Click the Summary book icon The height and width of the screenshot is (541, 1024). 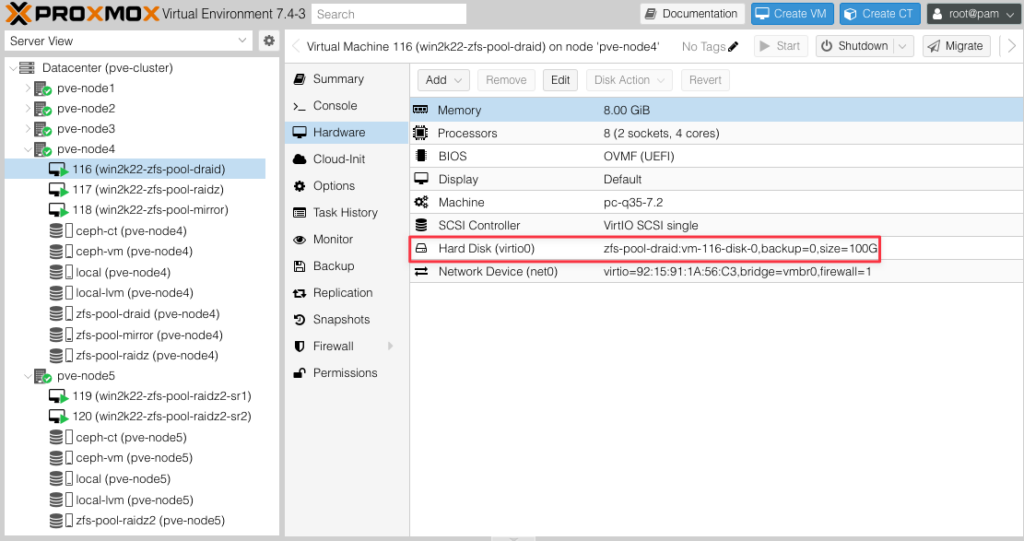[299, 78]
